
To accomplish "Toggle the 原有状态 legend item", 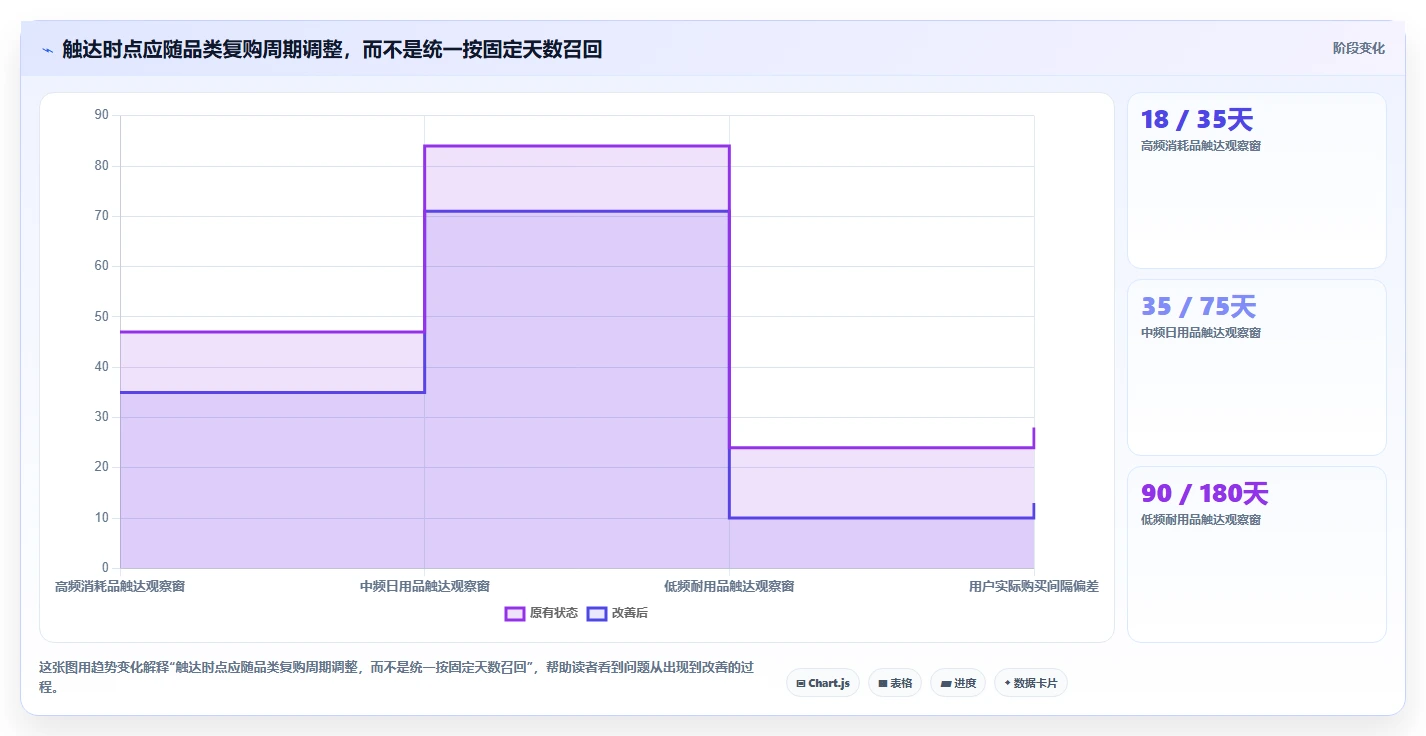I will click(541, 613).
